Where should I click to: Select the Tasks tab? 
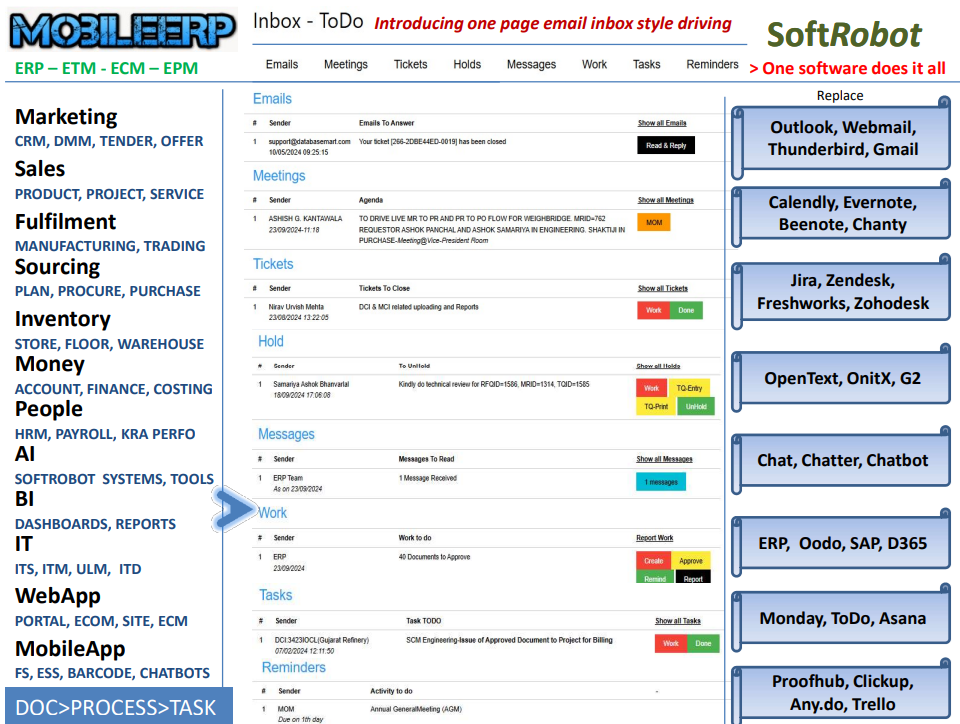pyautogui.click(x=647, y=64)
